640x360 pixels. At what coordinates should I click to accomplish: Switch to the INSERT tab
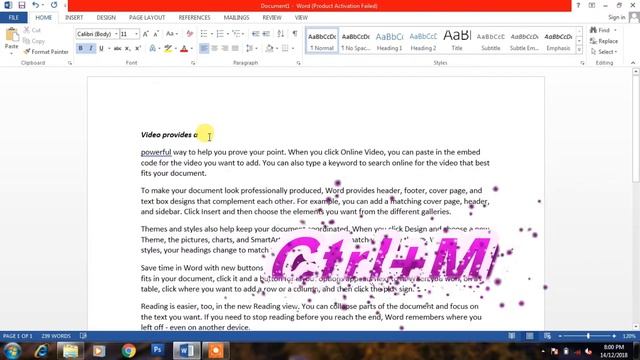tap(74, 18)
